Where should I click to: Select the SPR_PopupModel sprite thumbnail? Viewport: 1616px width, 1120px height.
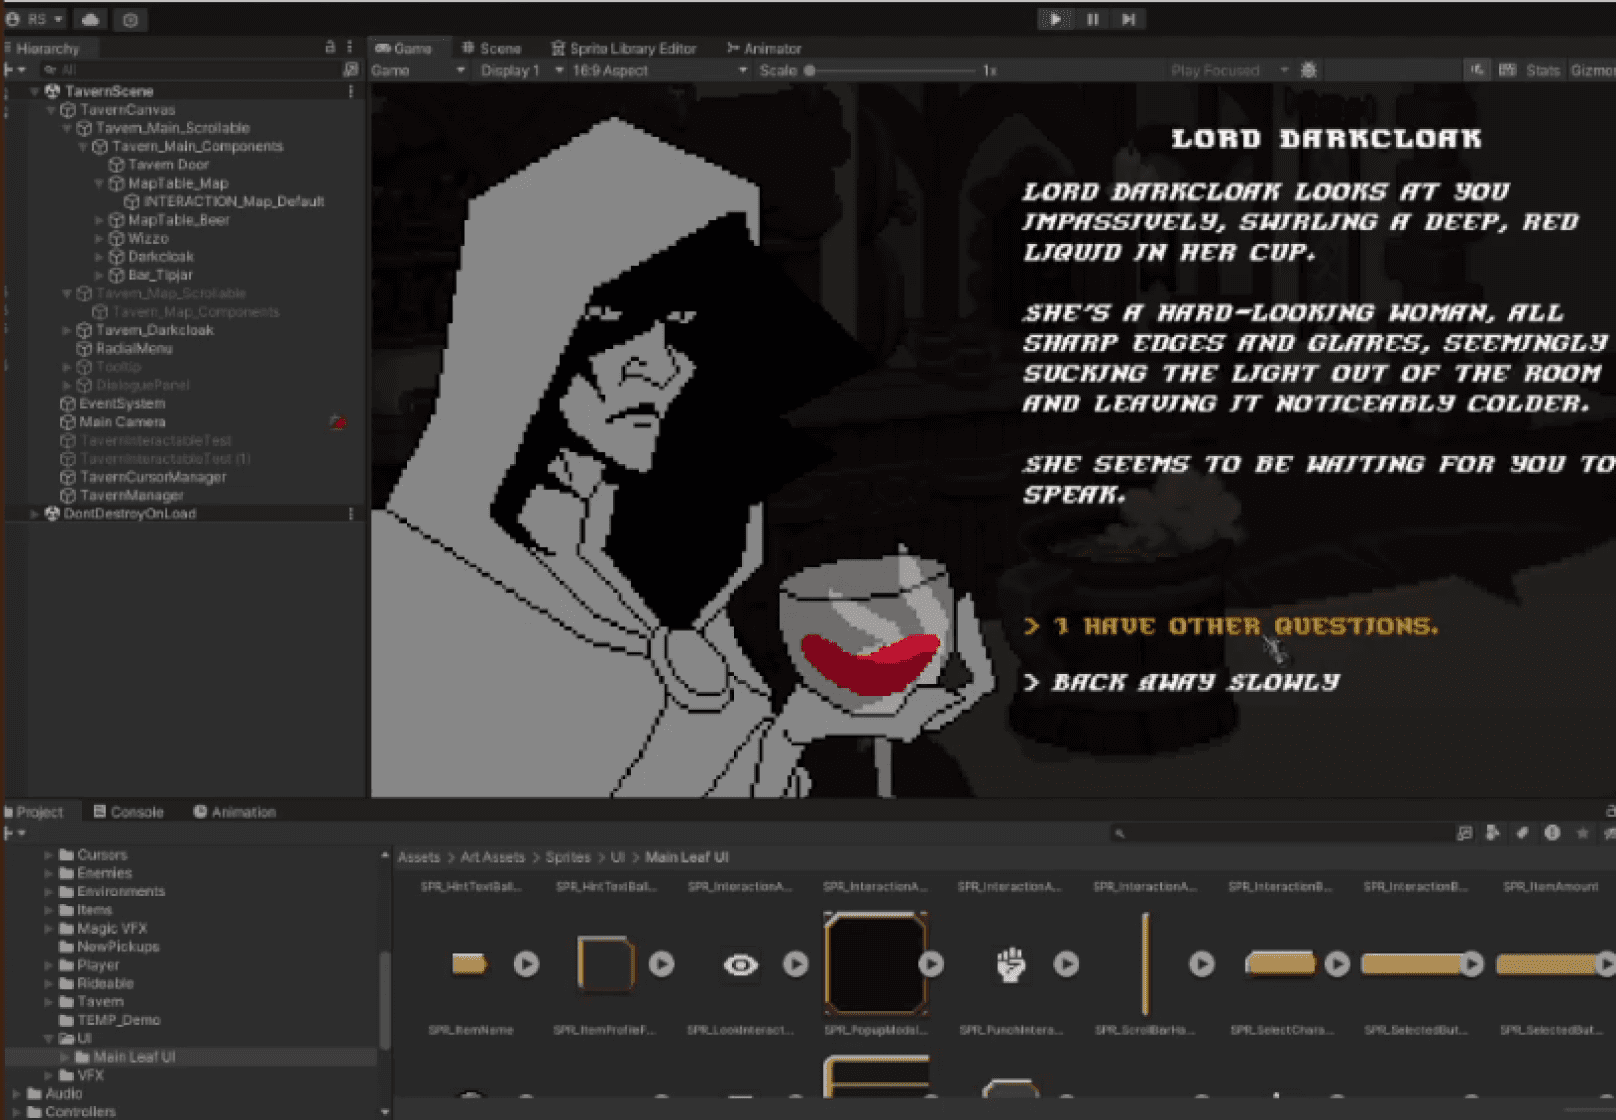pos(875,964)
